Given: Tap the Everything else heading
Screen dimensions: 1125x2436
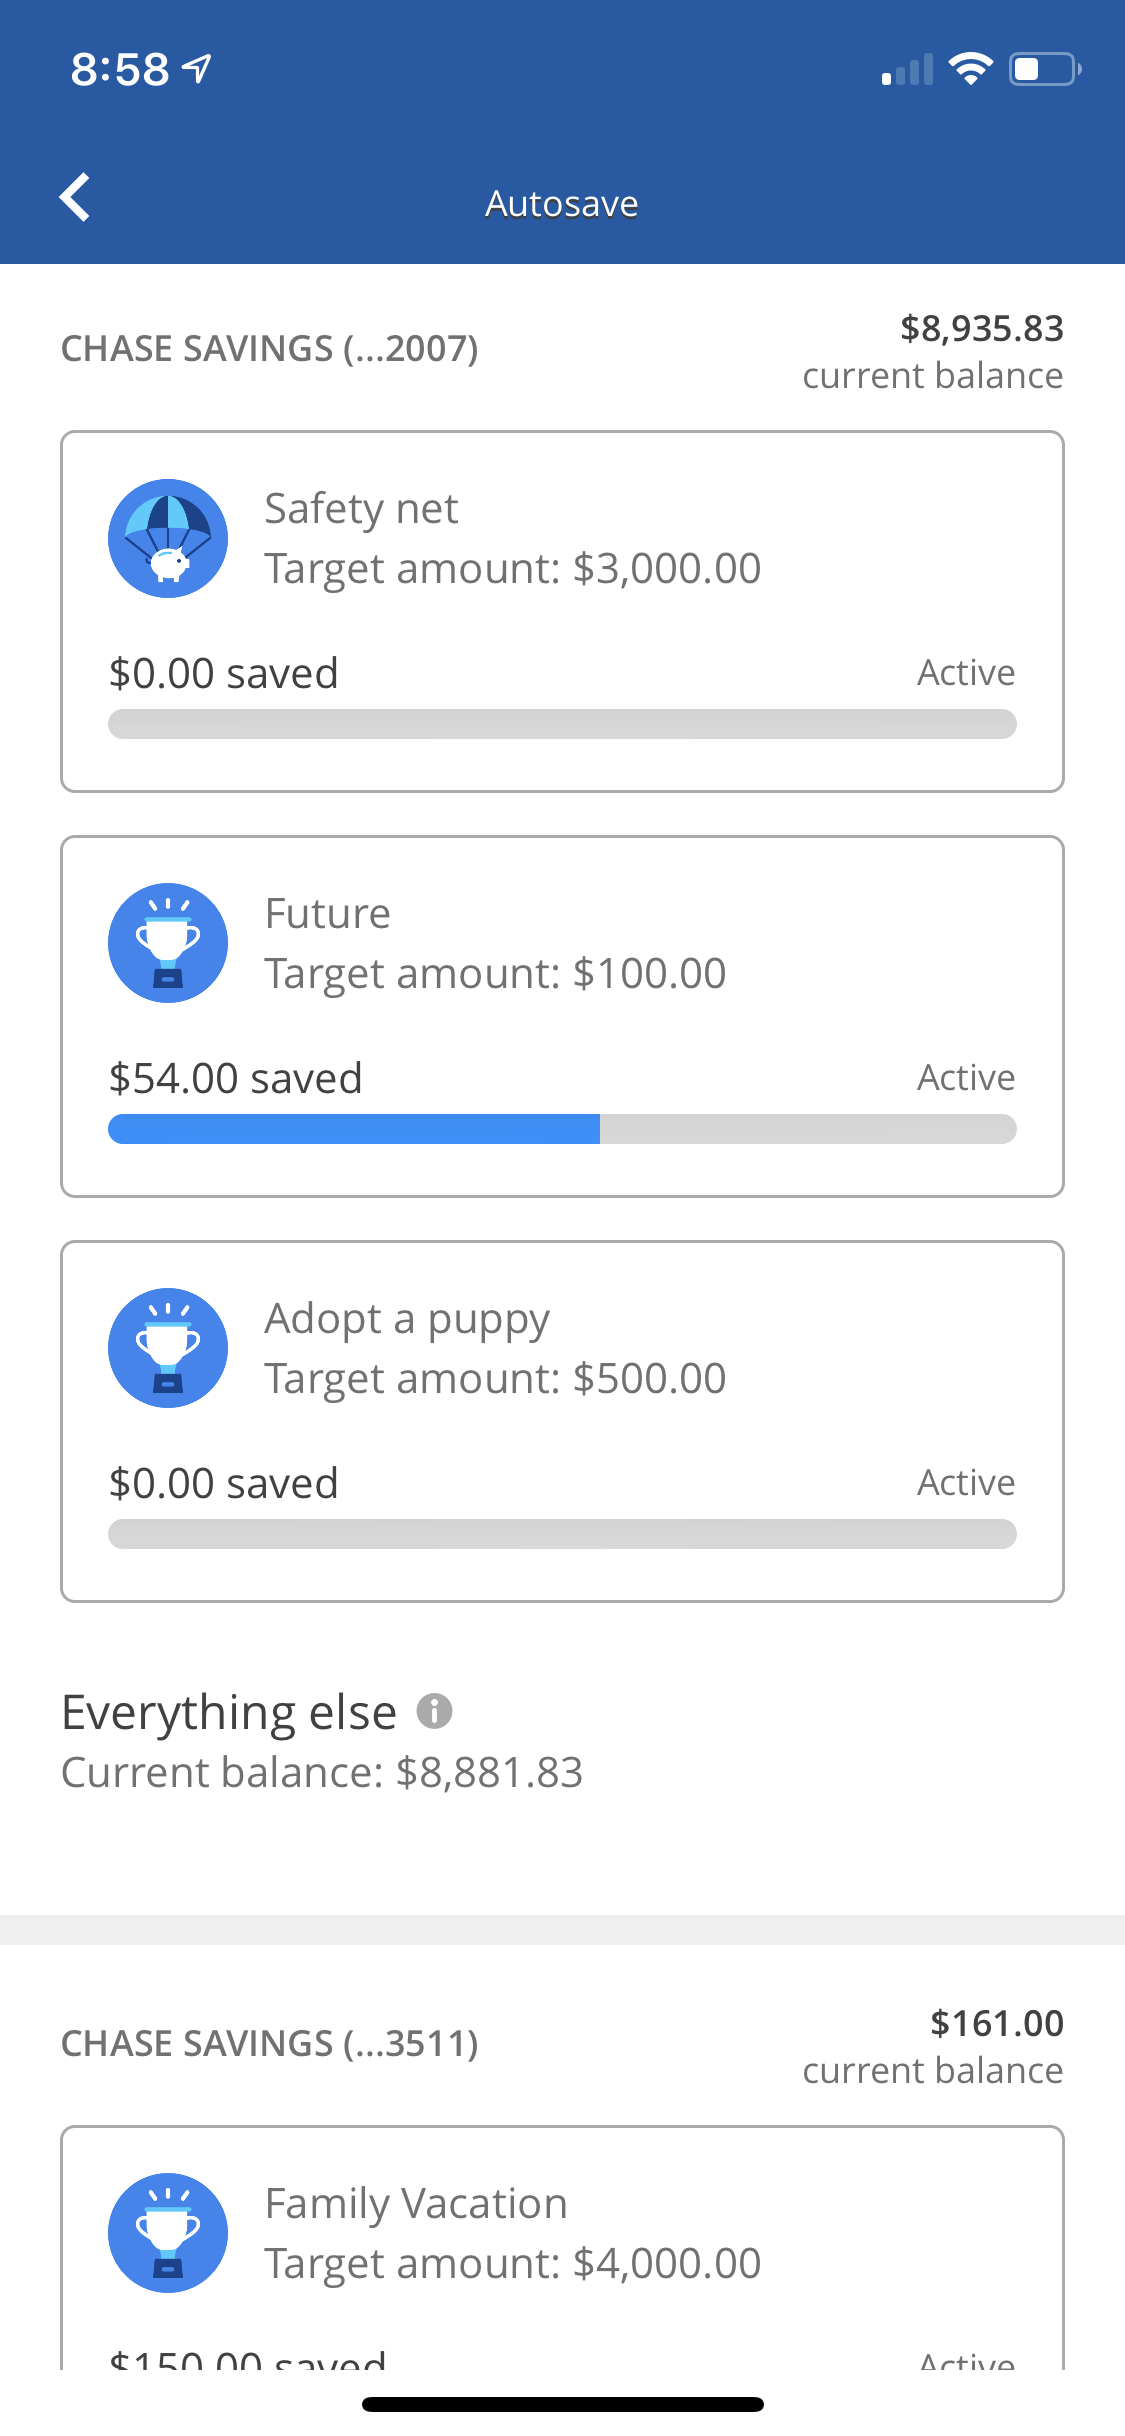Looking at the screenshot, I should (229, 1712).
